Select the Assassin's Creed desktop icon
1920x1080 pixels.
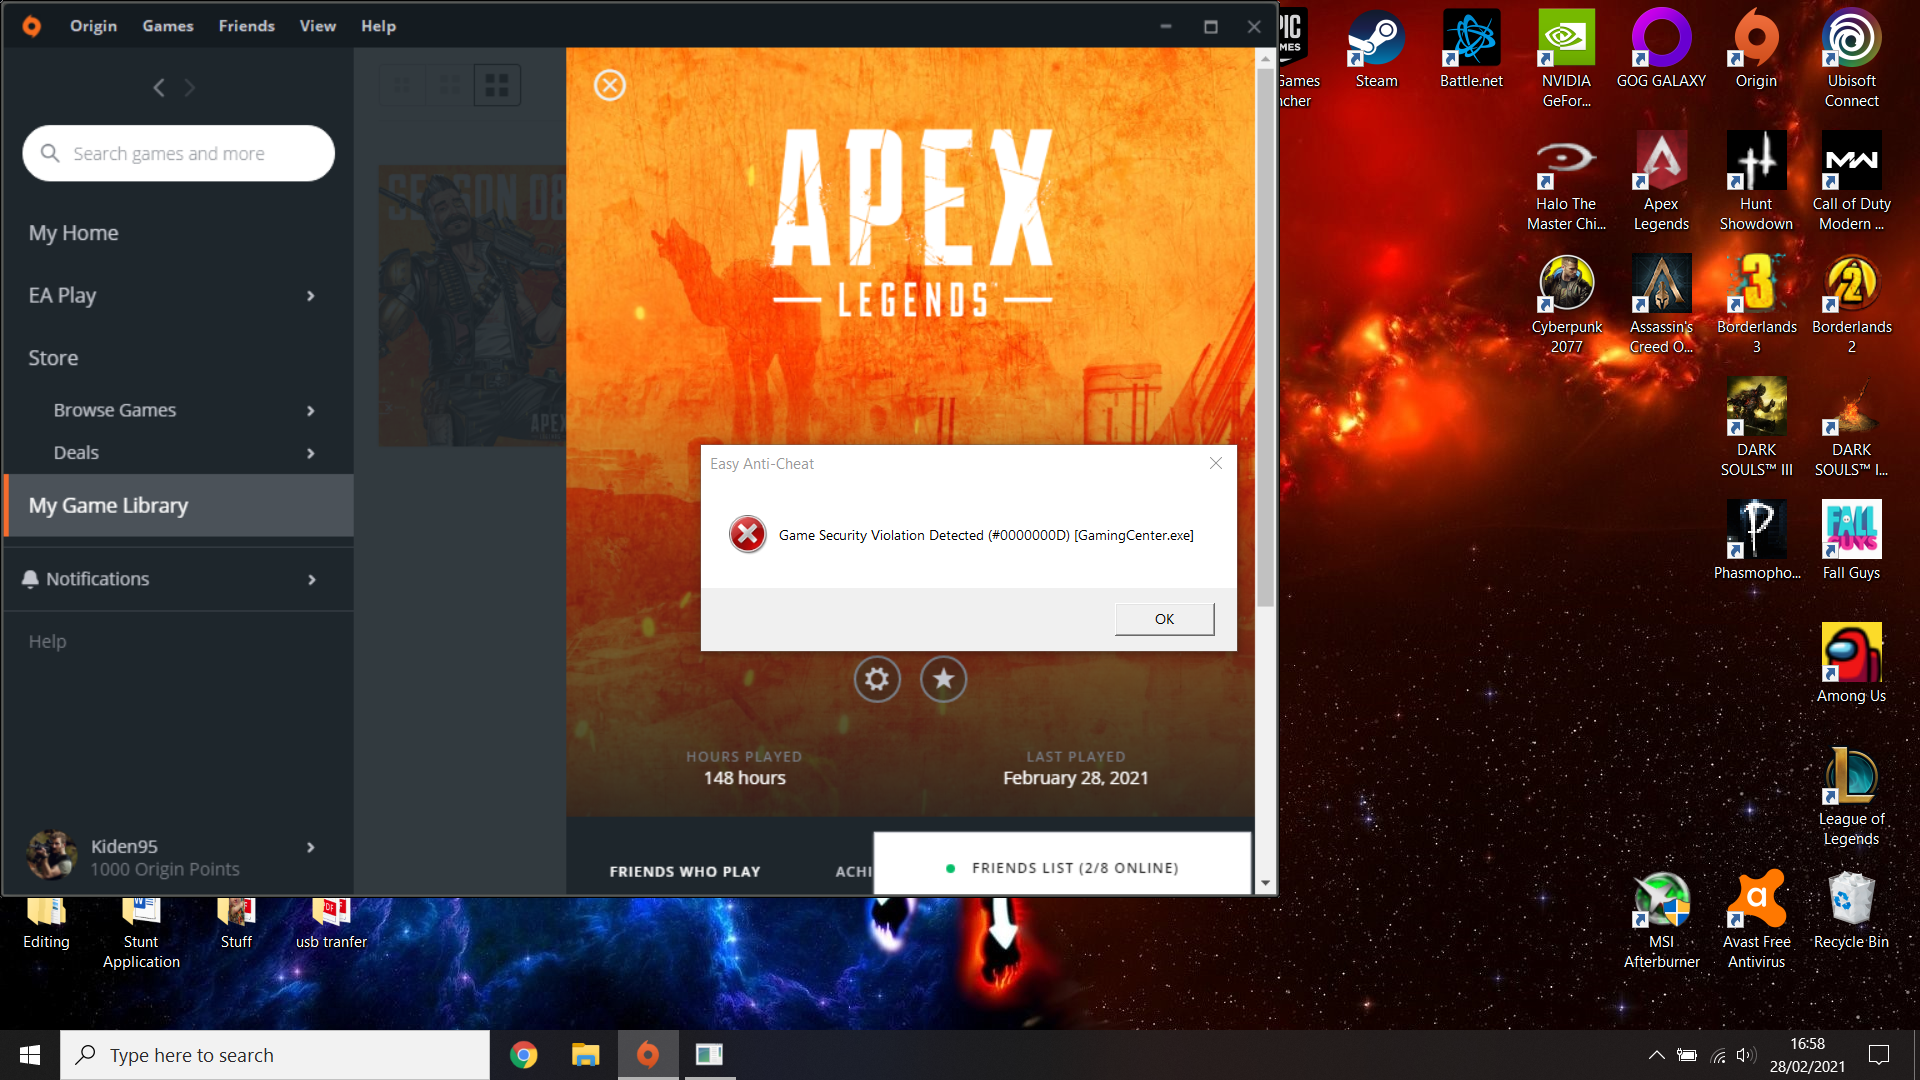[x=1661, y=305]
